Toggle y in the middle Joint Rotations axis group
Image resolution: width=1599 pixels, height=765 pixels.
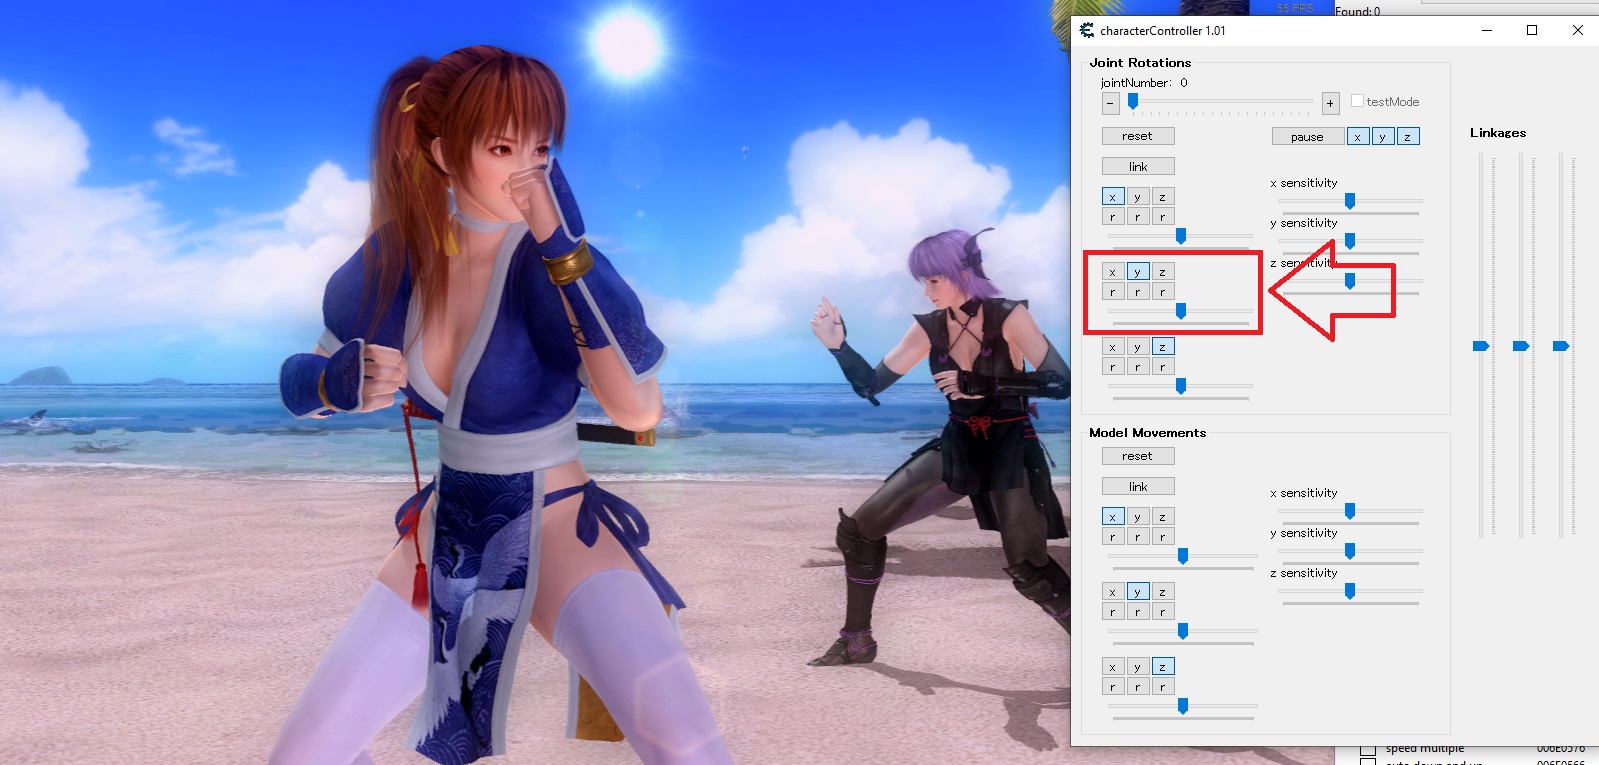pos(1137,272)
